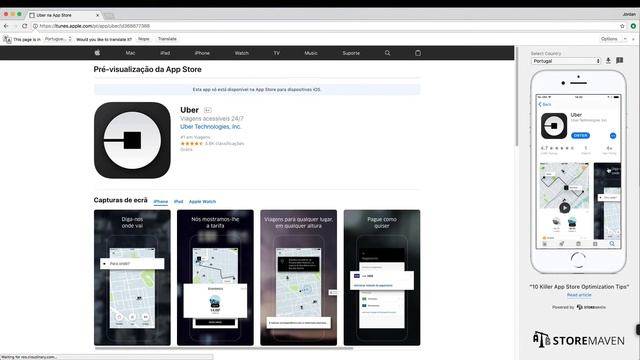The width and height of the screenshot is (640, 360).
Task: Open the 'Viagens para qualquer lugar' screenshot
Action: pyautogui.click(x=298, y=278)
